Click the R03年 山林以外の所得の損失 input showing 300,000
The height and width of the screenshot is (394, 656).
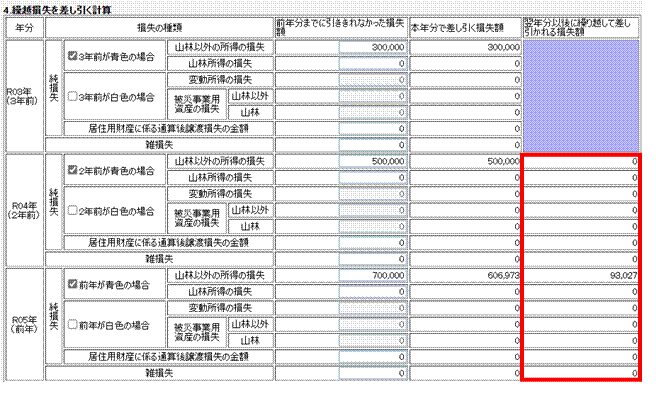373,47
